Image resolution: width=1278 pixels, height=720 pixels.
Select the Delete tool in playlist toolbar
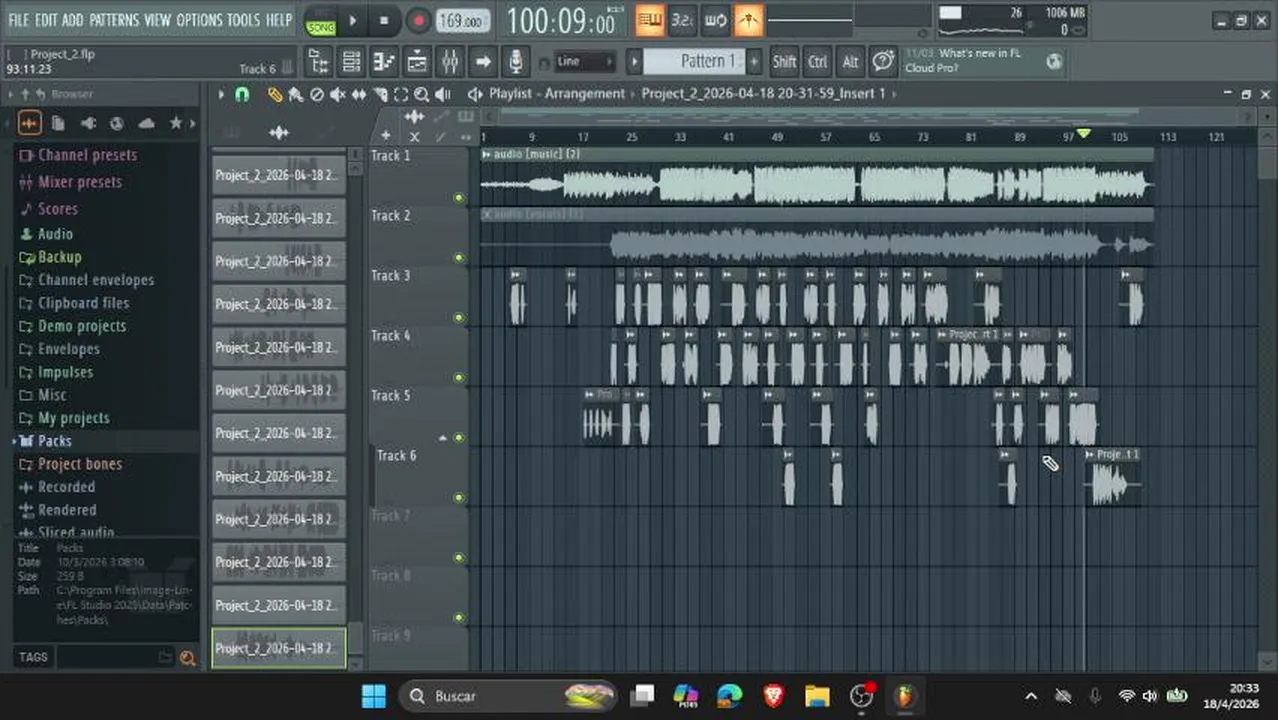(317, 94)
